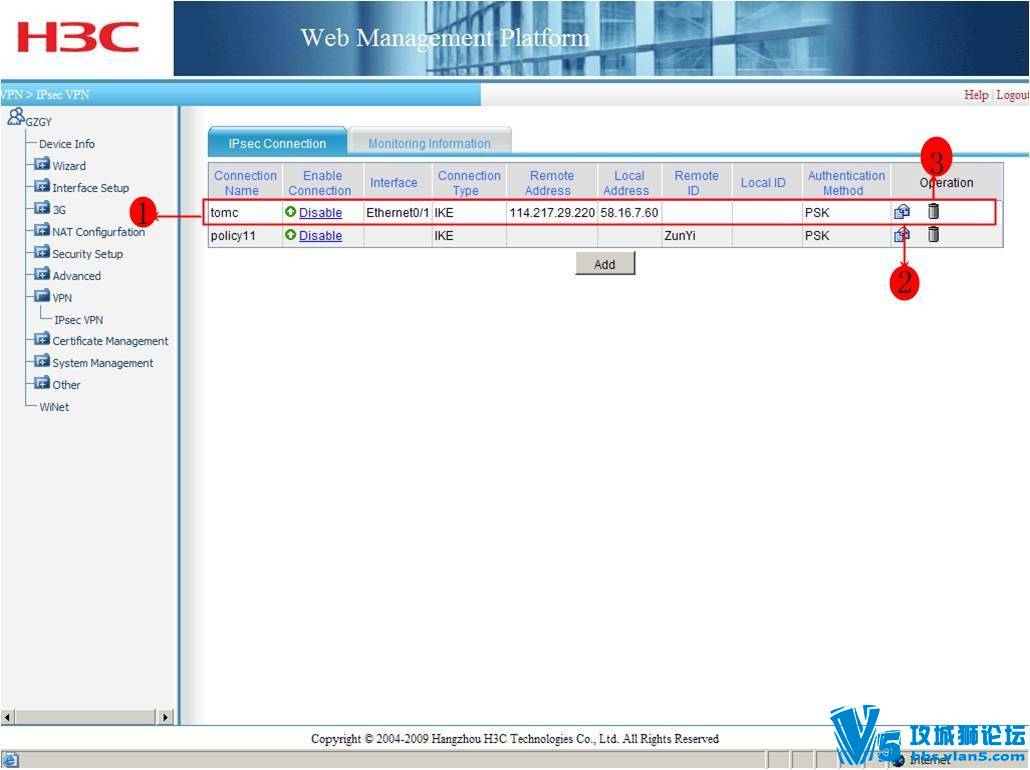This screenshot has width=1030, height=770.
Task: Click the Remote ID column header
Action: 696,183
